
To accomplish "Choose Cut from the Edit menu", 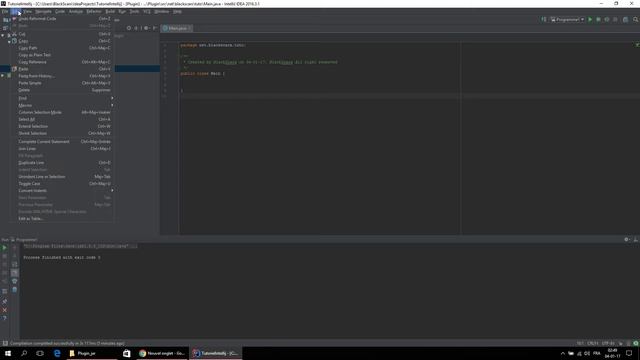I will tap(62, 34).
